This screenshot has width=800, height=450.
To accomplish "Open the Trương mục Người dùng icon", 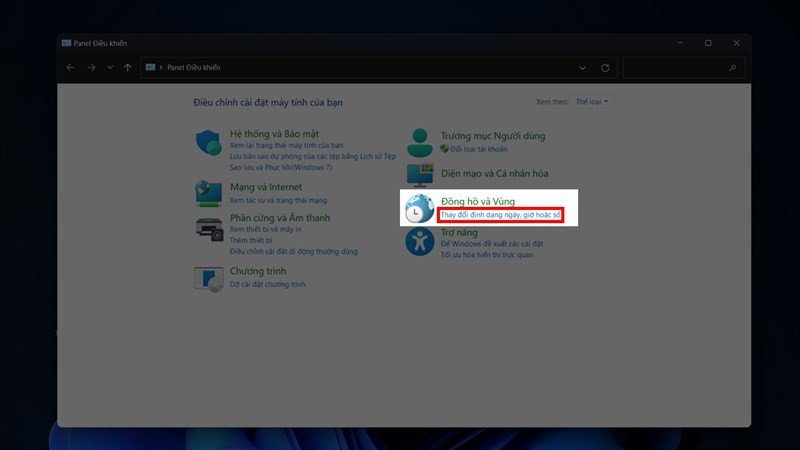I will [420, 142].
